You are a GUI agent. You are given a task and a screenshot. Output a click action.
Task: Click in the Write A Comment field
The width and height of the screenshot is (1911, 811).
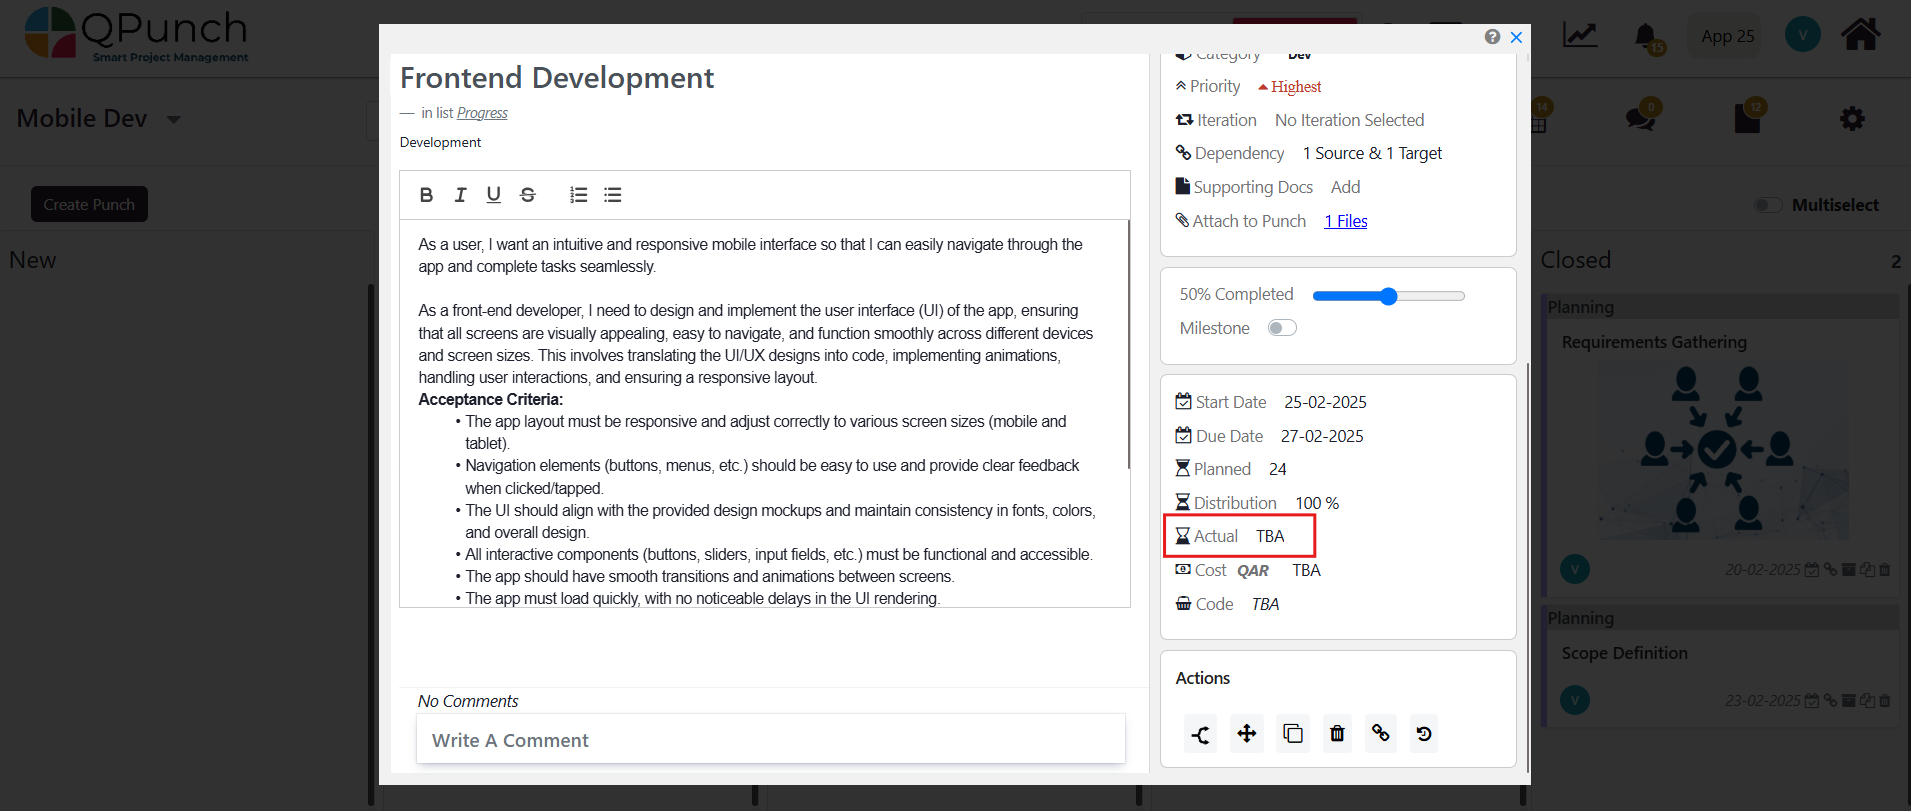pyautogui.click(x=770, y=740)
